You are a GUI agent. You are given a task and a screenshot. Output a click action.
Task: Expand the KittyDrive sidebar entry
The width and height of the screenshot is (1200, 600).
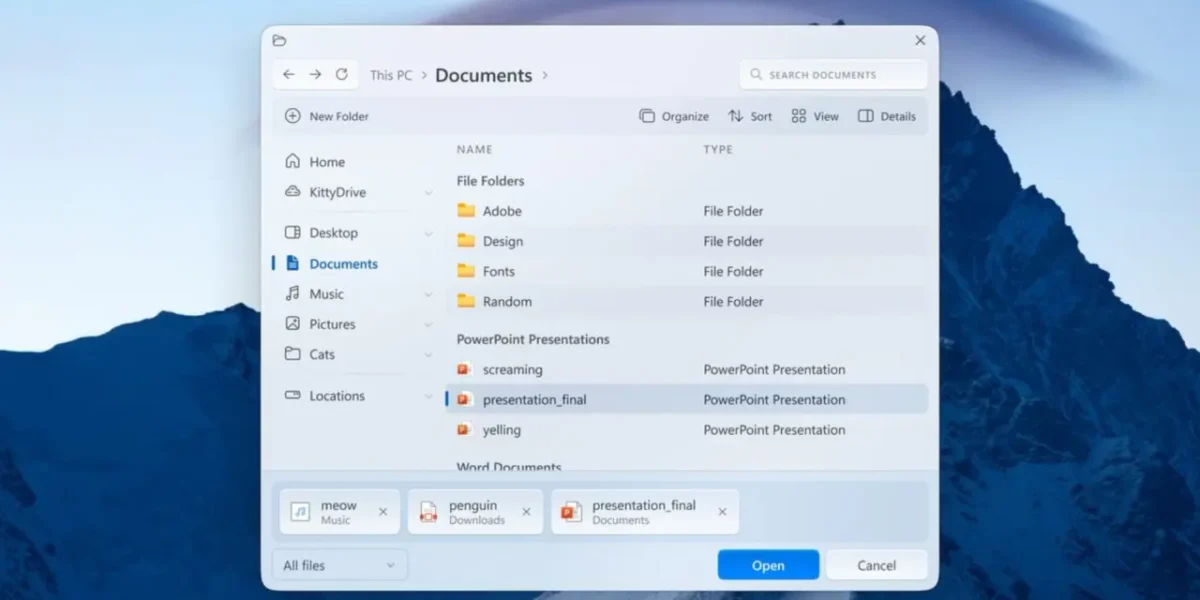pos(428,192)
